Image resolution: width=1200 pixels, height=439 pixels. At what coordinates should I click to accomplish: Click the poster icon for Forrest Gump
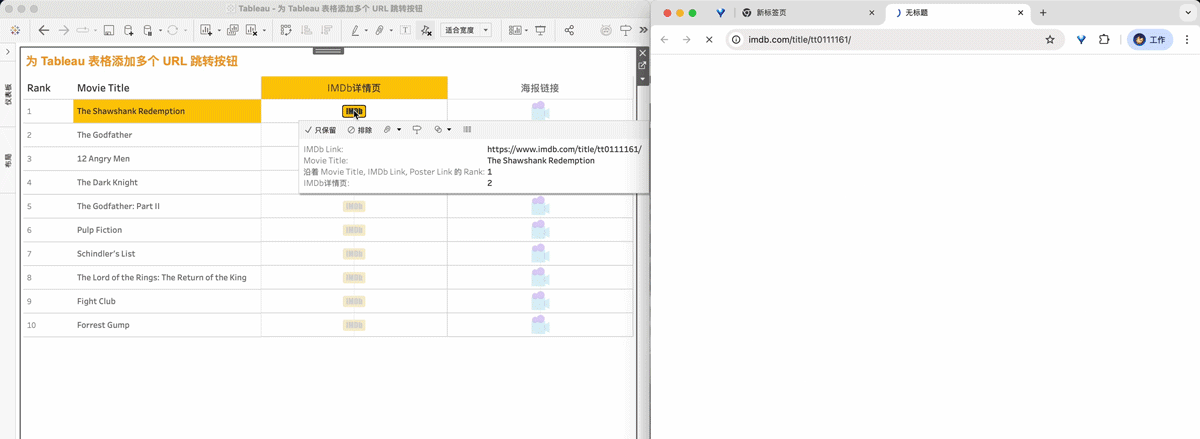pos(540,325)
